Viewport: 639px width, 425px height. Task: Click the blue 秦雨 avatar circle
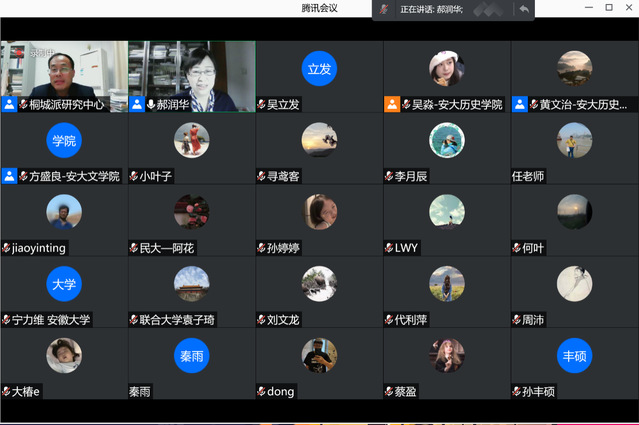(x=191, y=355)
